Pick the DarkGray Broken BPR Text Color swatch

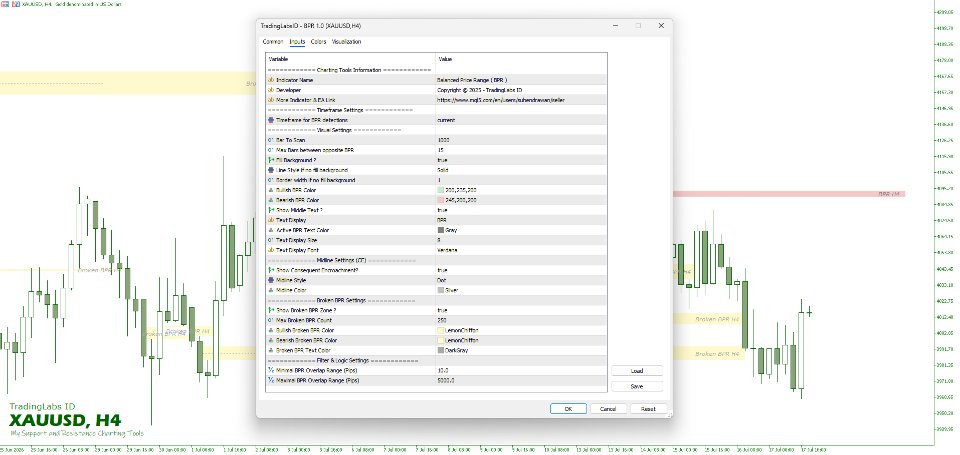(441, 350)
